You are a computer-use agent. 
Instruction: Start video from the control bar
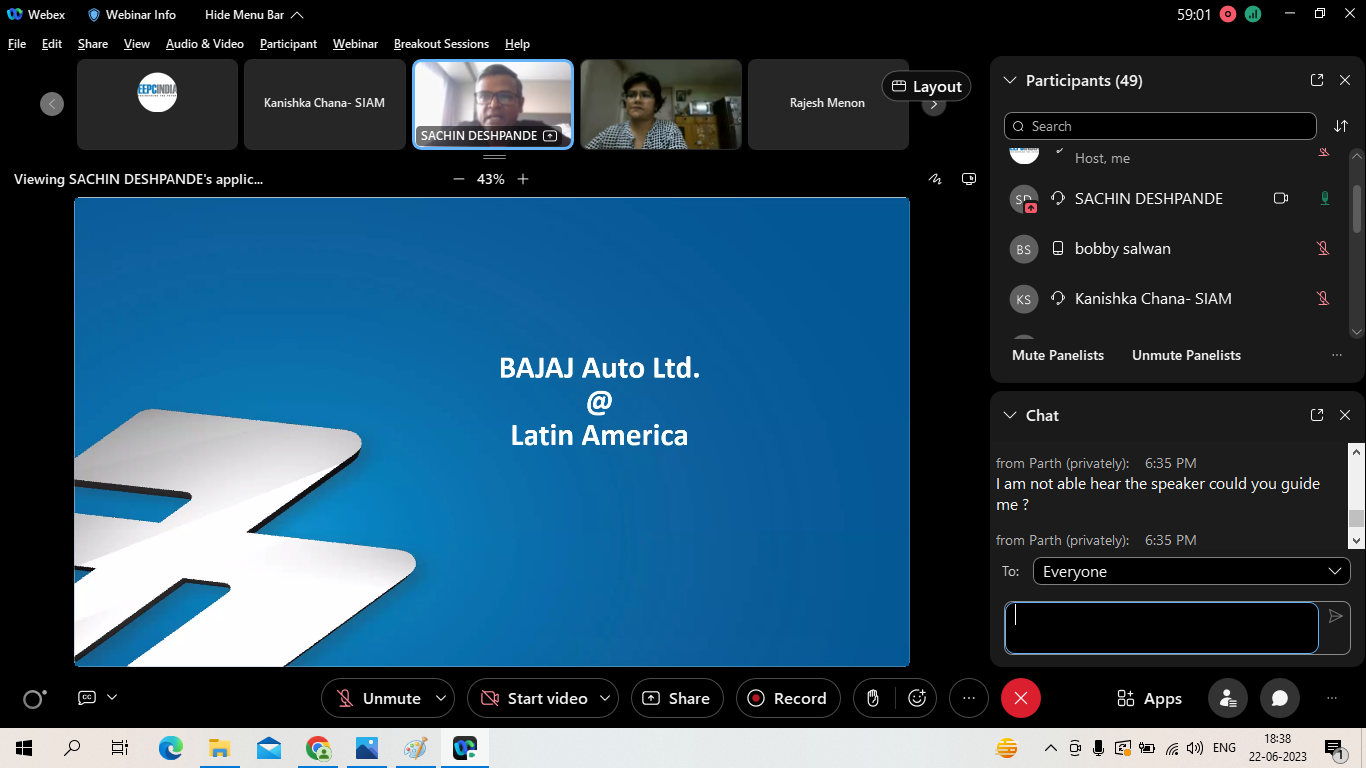pos(533,698)
